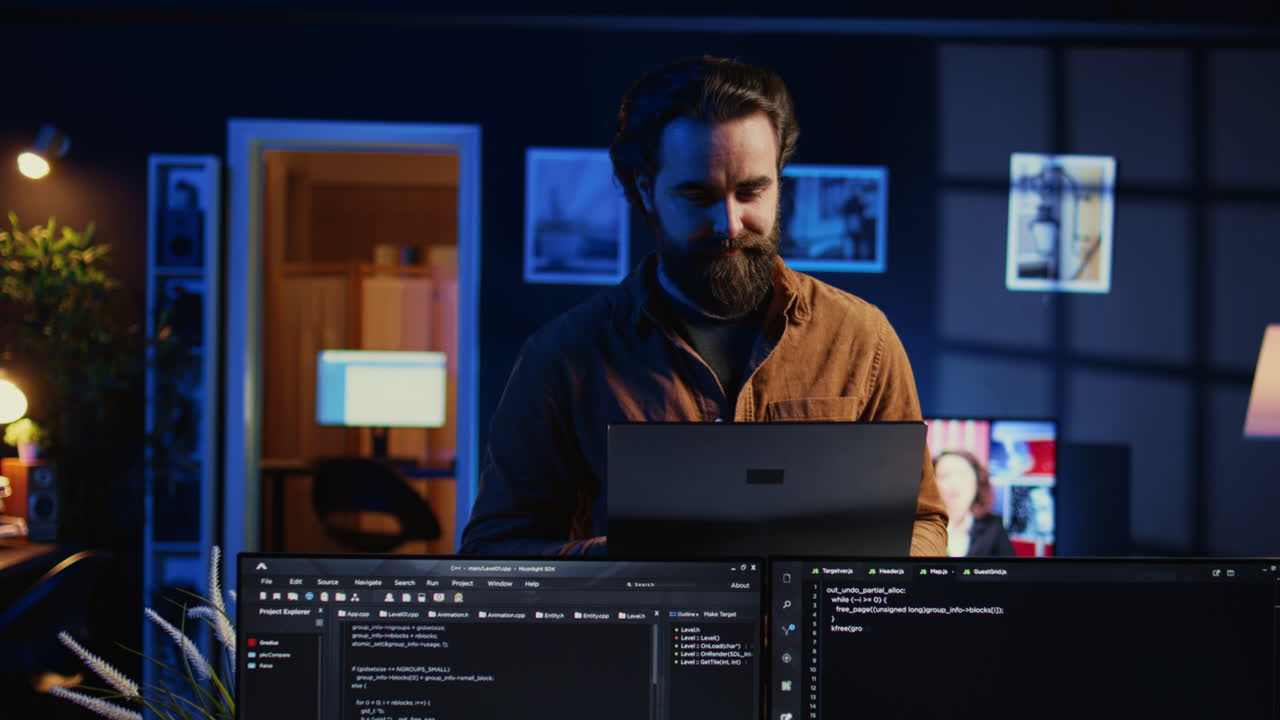The height and width of the screenshot is (720, 1280).
Task: Click the hierarchy tree toolbar icon
Action: coord(354,597)
